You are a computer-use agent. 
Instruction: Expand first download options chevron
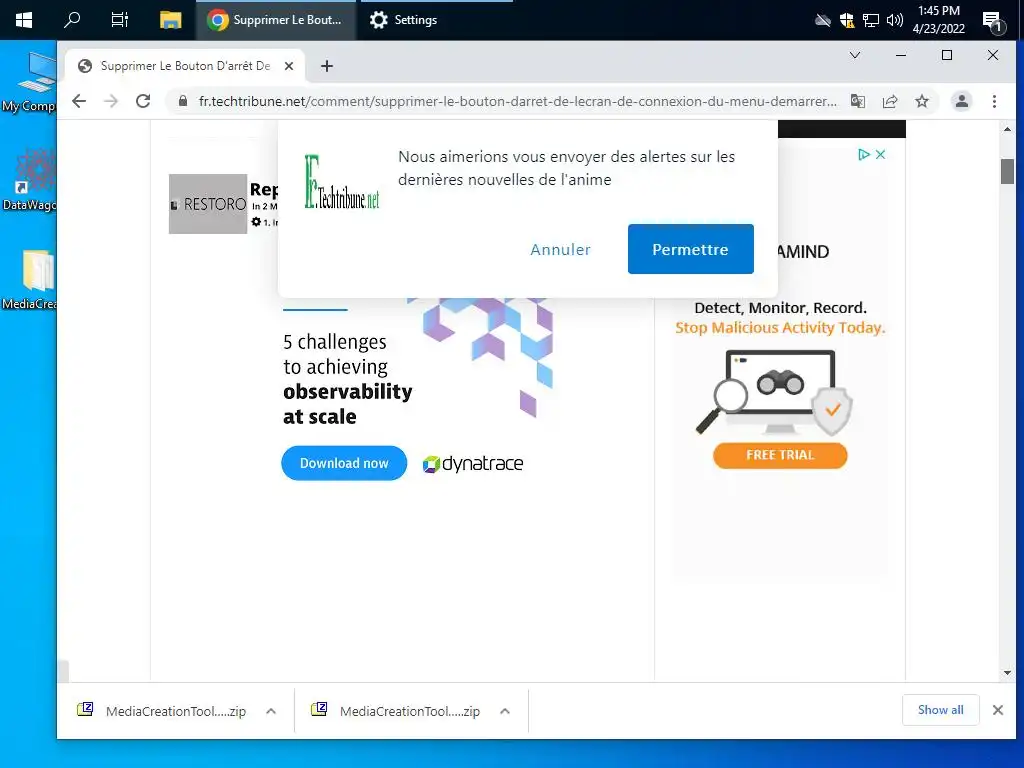[x=271, y=711]
